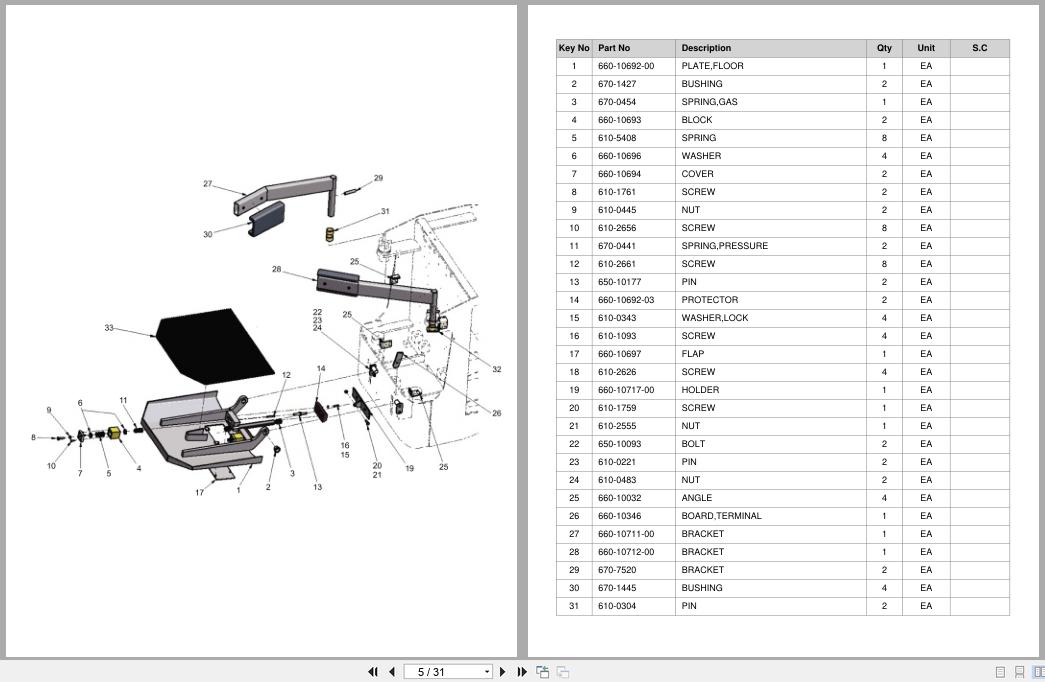1045x682 pixels.
Task: Click the Qty column header
Action: [884, 48]
